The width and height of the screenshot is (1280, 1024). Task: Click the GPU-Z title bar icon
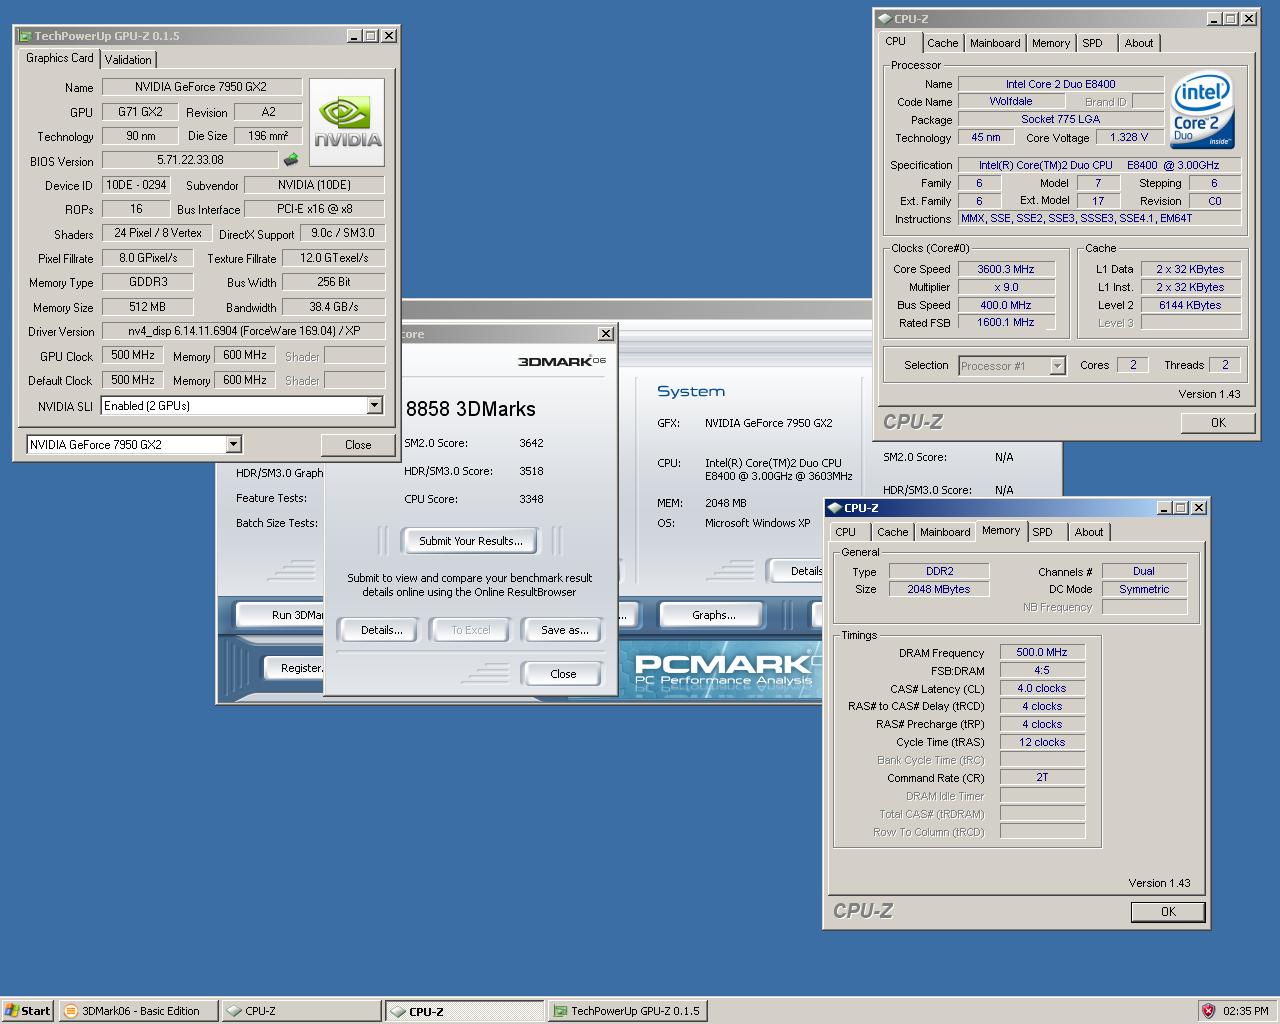tap(25, 36)
